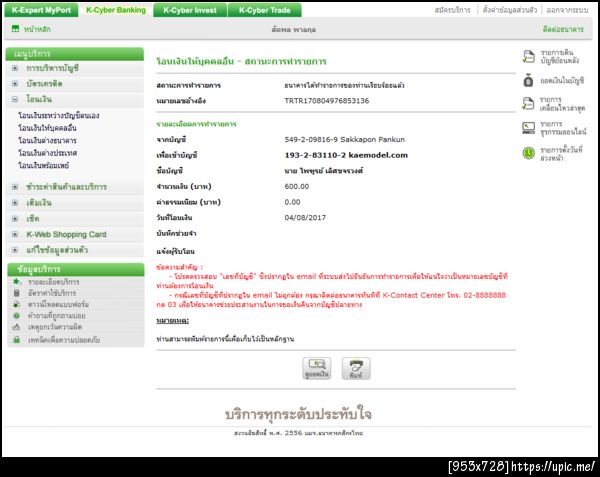Open บัตรเครดิต menu item
The height and width of the screenshot is (477, 600).
click(44, 84)
